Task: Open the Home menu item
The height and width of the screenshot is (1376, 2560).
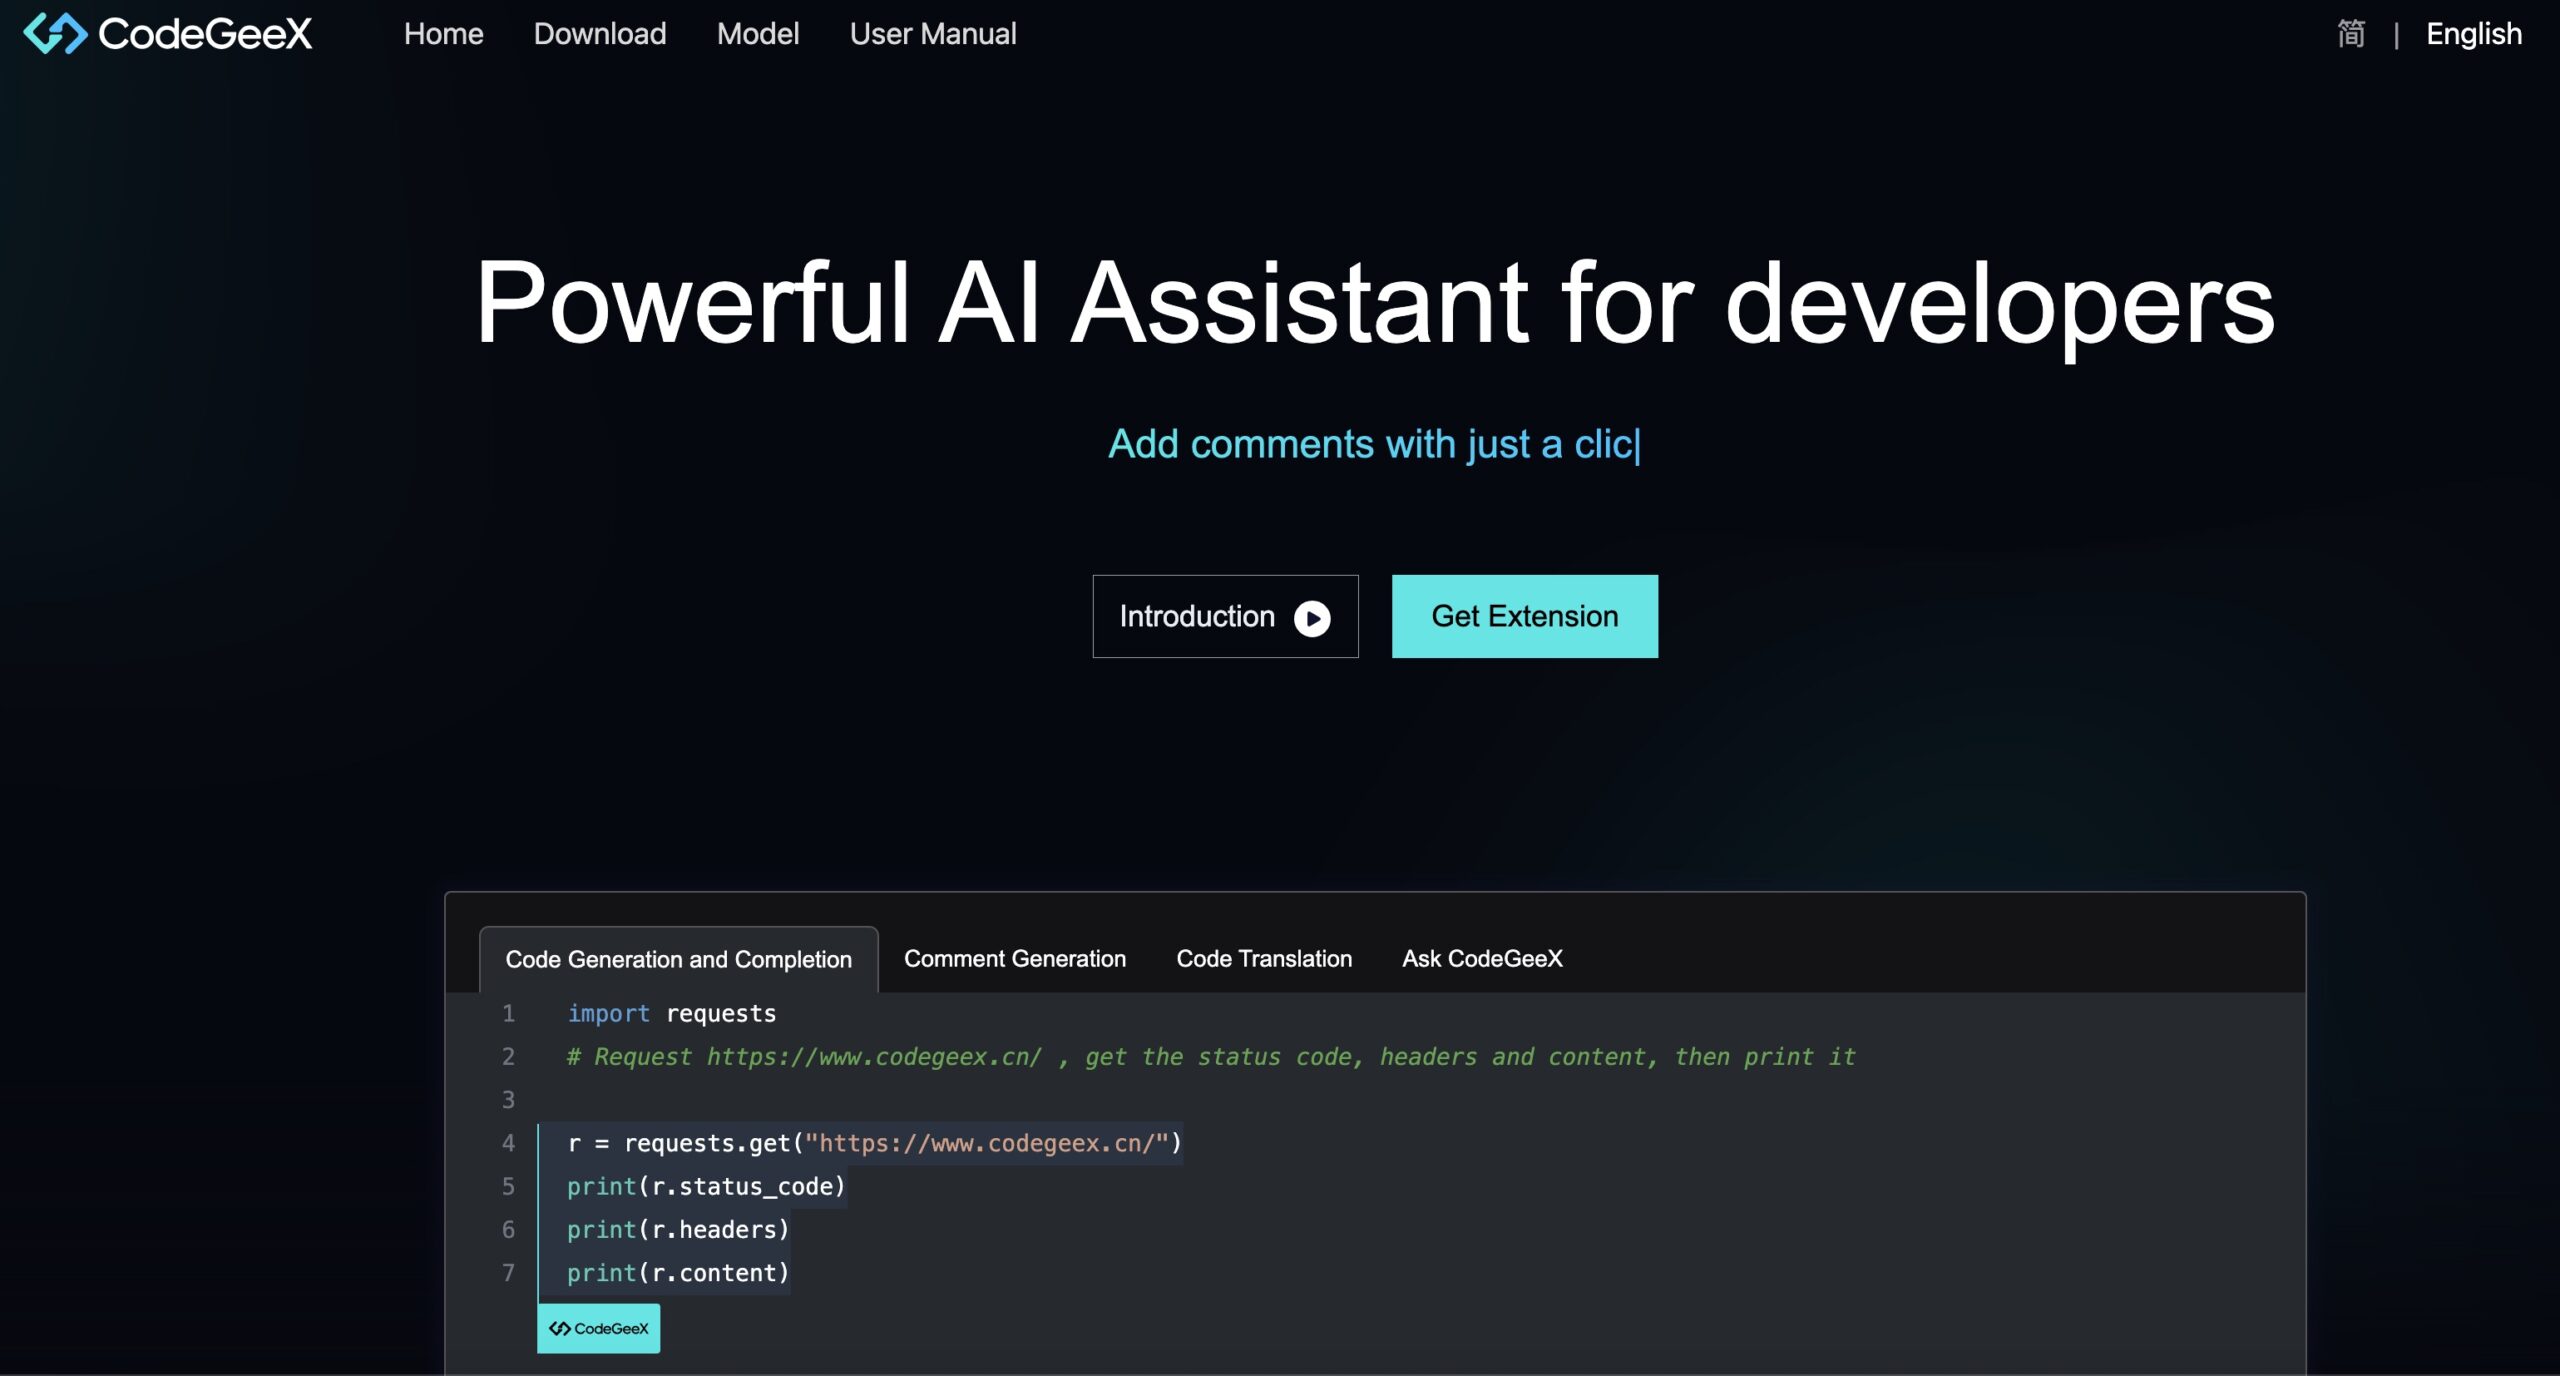Action: click(x=443, y=34)
